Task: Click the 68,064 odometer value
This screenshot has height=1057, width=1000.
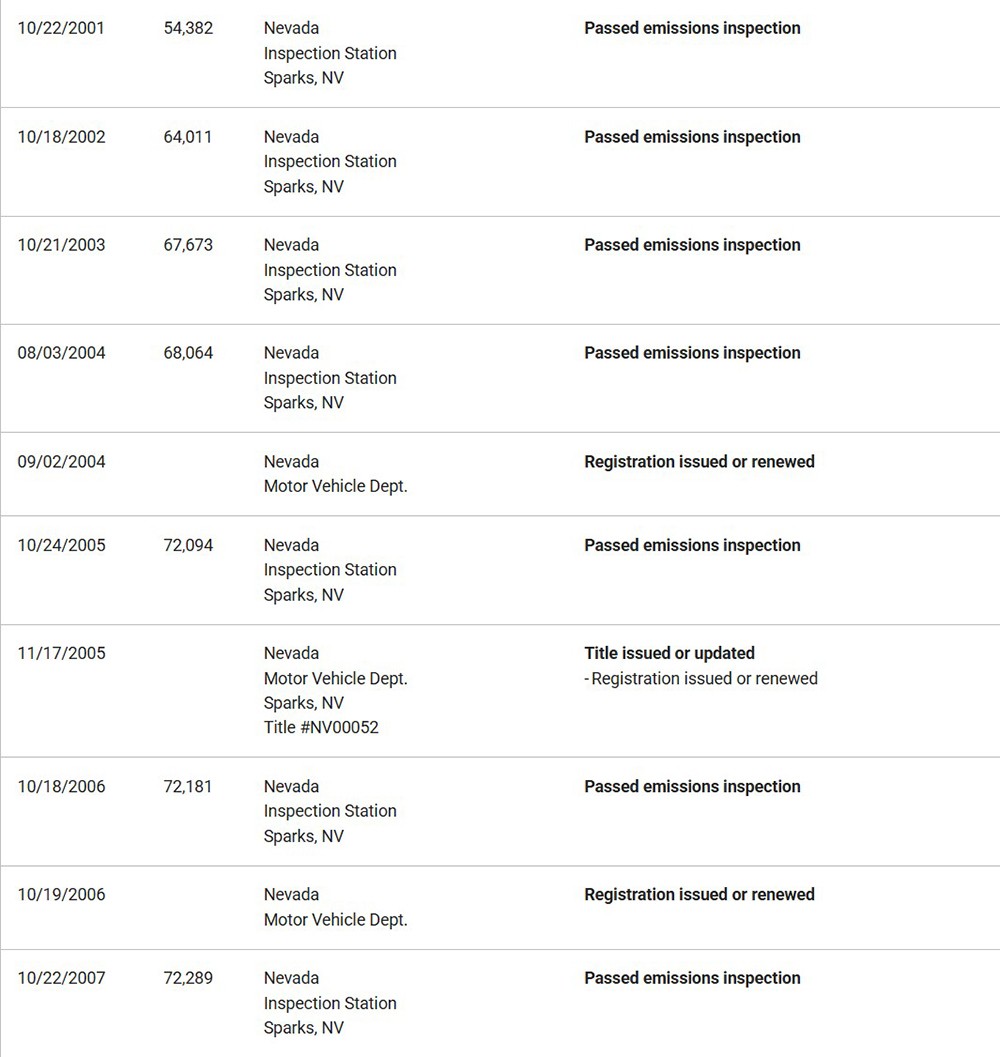Action: [188, 353]
